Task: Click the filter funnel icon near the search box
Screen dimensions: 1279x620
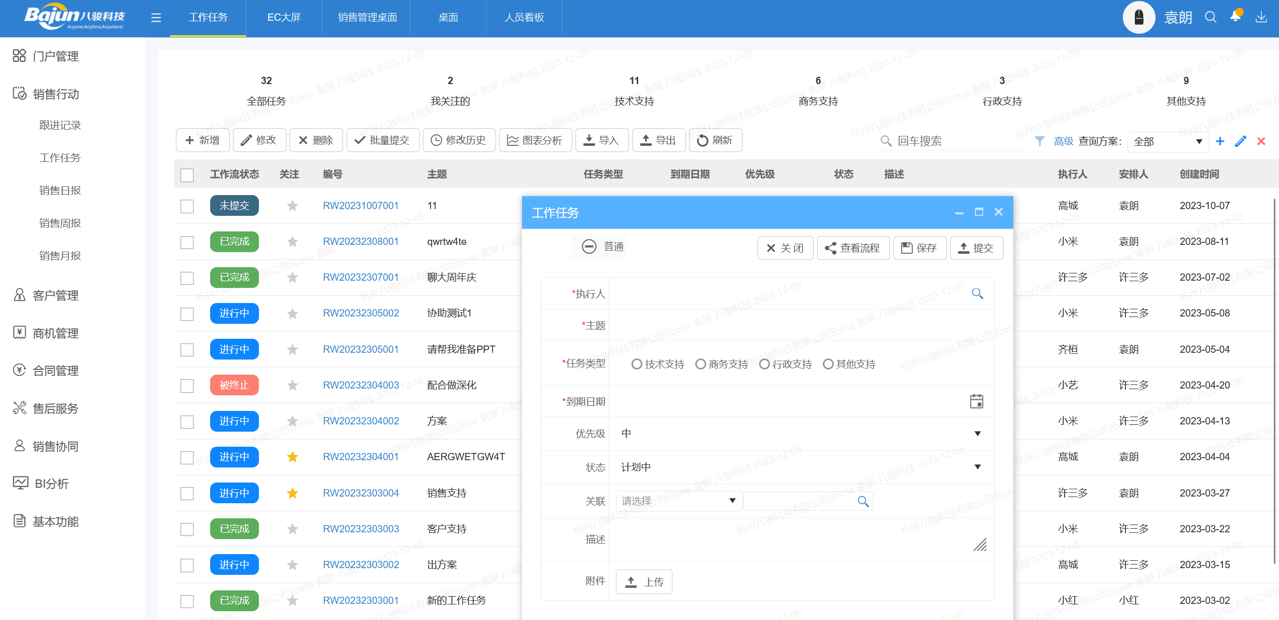Action: pos(1040,140)
